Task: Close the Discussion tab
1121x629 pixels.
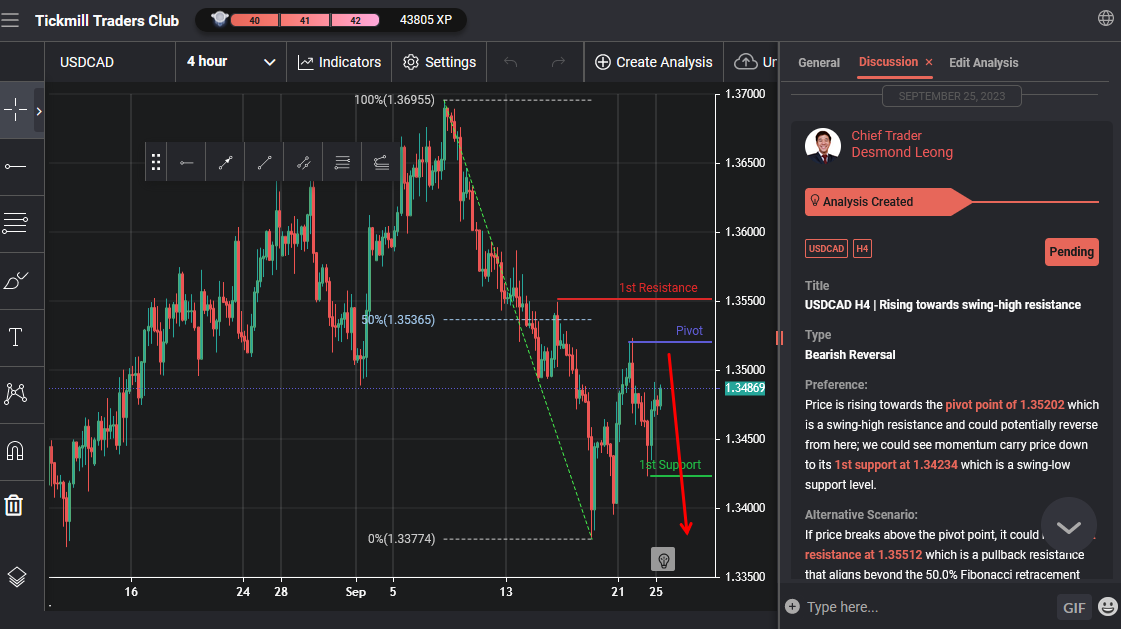Action: [929, 62]
